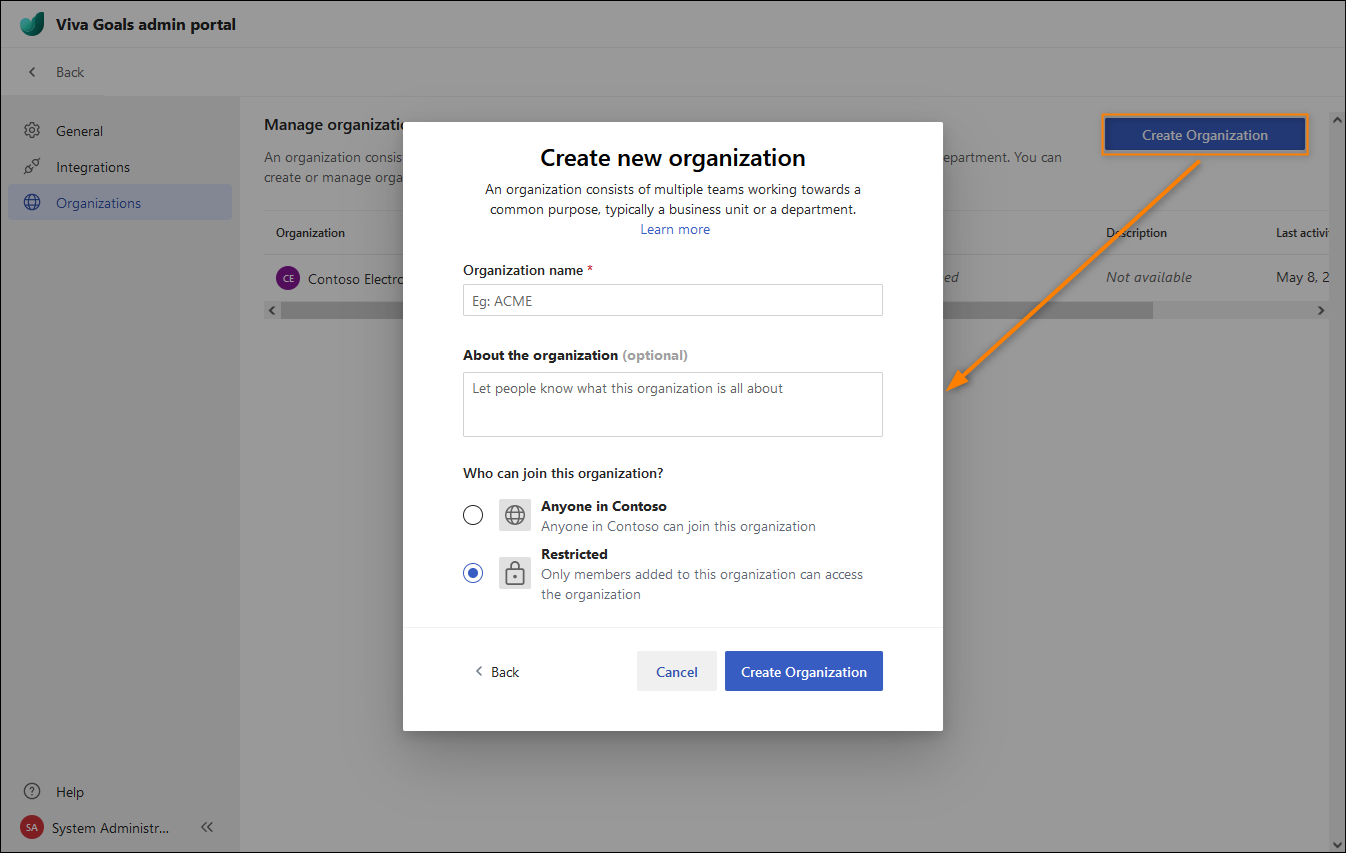Go back using the top Back chevron
The height and width of the screenshot is (853, 1346).
[x=32, y=72]
